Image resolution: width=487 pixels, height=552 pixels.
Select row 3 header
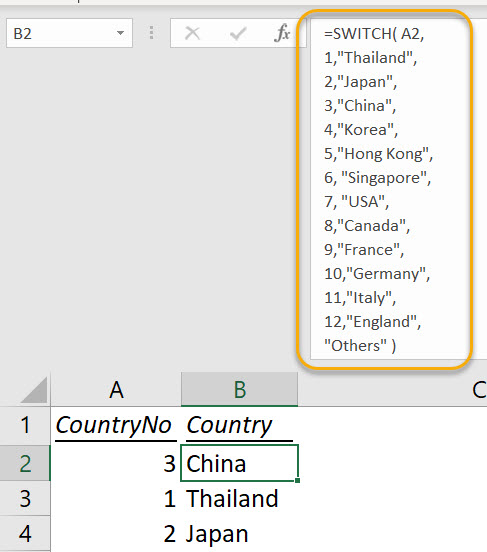[25, 498]
